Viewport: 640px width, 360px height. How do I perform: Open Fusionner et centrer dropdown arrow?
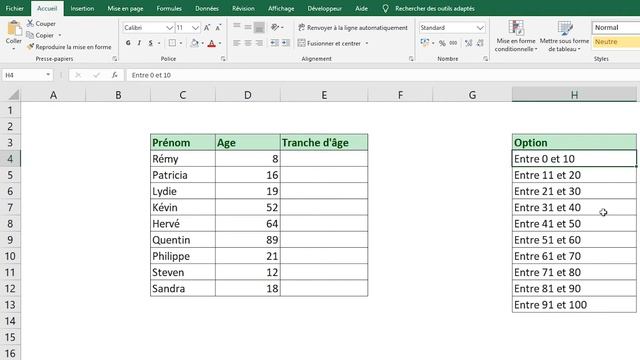pos(367,43)
